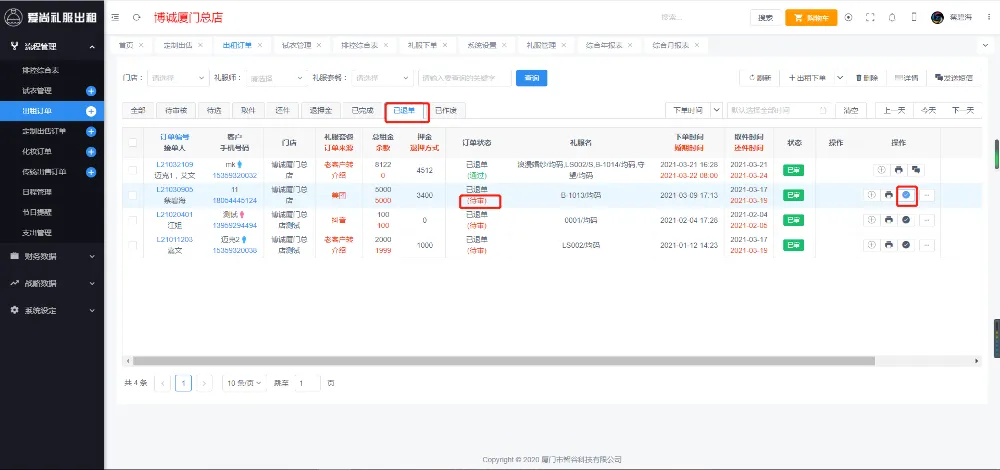Toggle the select-all checkbox in table header
This screenshot has height=470, width=1000.
[x=133, y=143]
